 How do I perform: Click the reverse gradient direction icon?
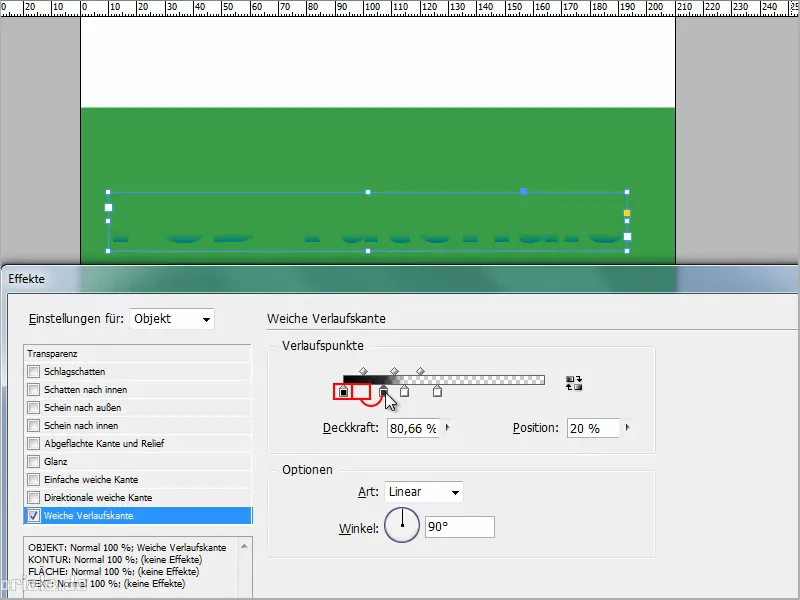[575, 382]
